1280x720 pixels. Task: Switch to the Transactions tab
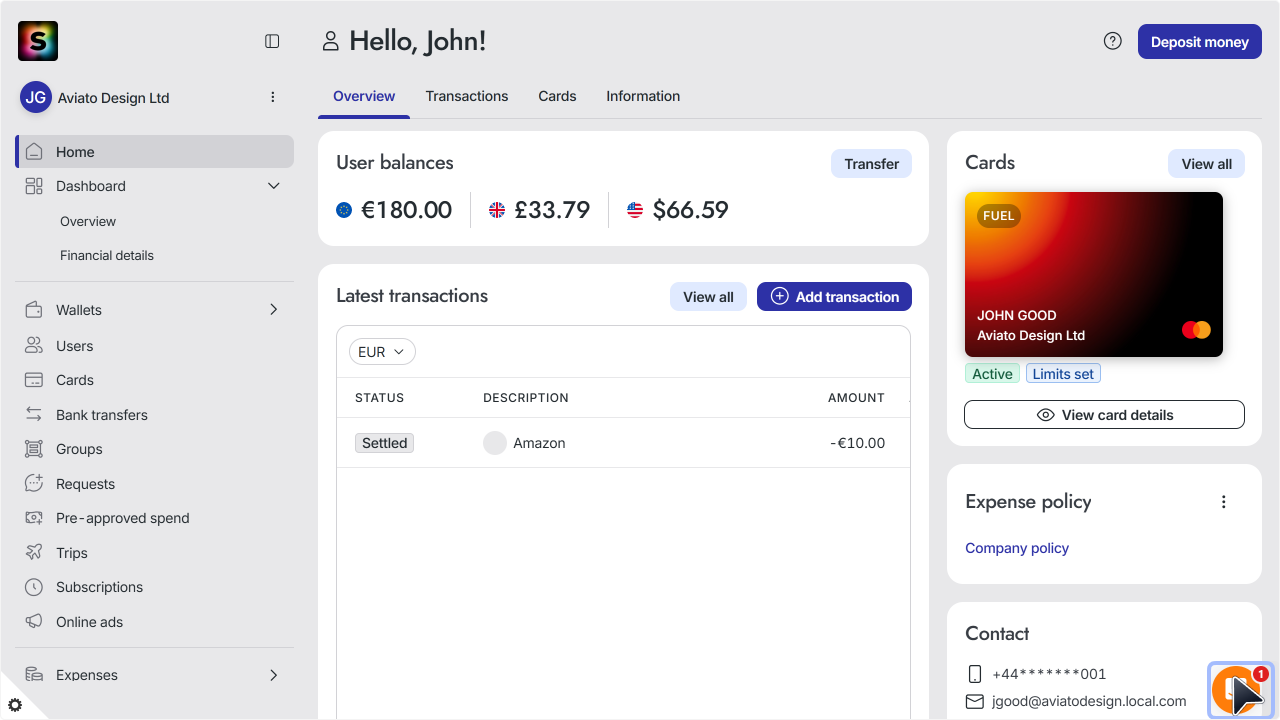tap(467, 96)
